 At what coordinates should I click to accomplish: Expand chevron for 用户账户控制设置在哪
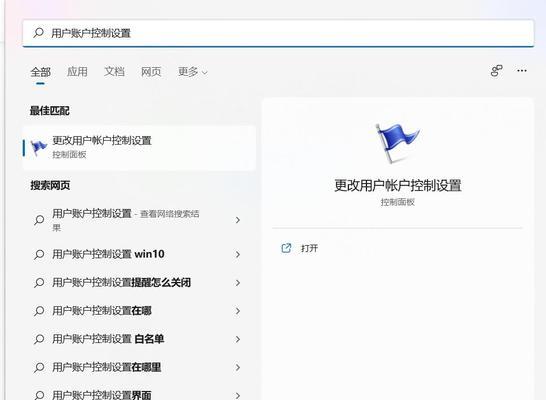pos(238,311)
